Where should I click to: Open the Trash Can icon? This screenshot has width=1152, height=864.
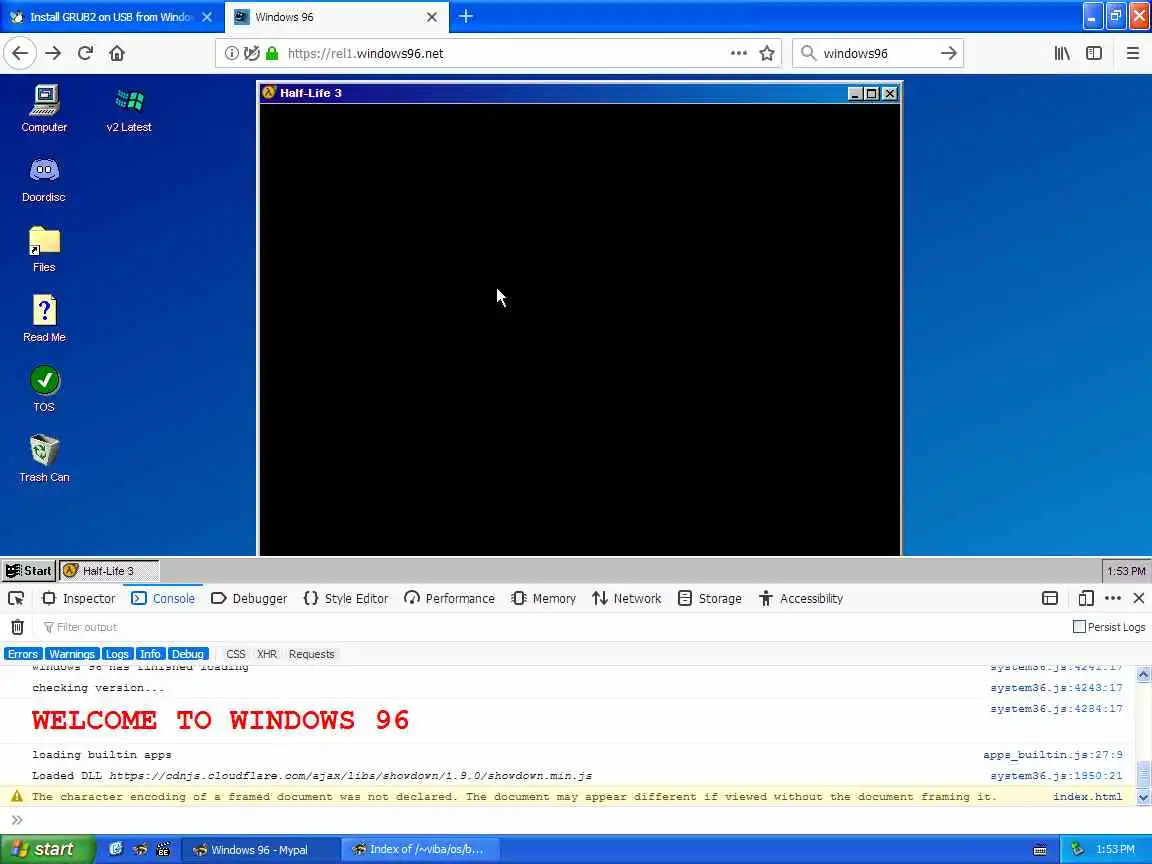(x=44, y=458)
